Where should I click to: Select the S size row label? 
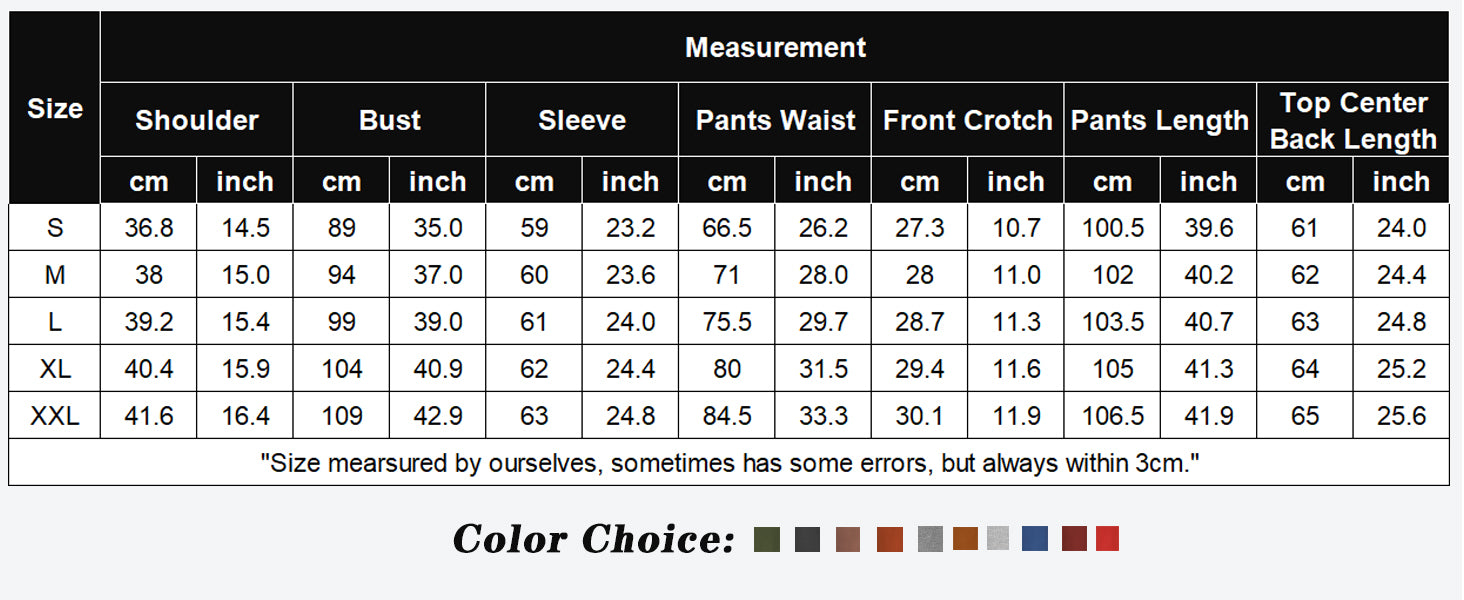coord(55,228)
